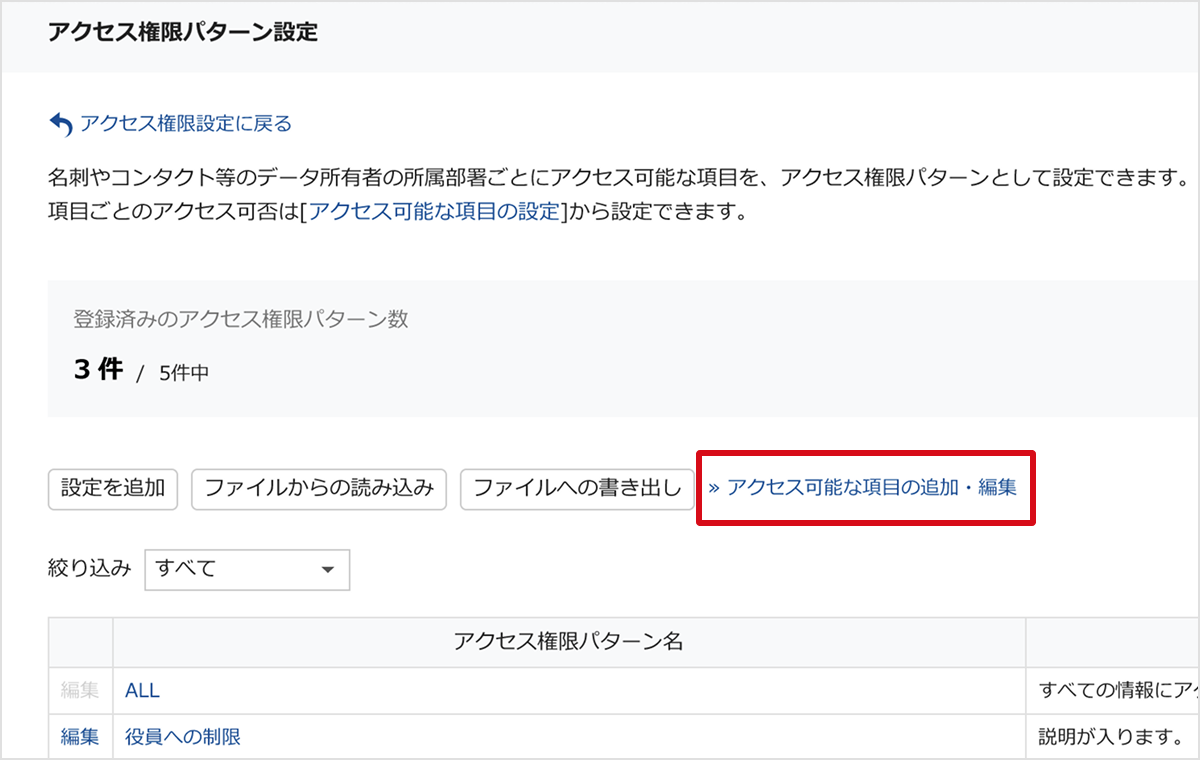Click the 絞り込み filter label
This screenshot has width=1200, height=760.
(89, 569)
